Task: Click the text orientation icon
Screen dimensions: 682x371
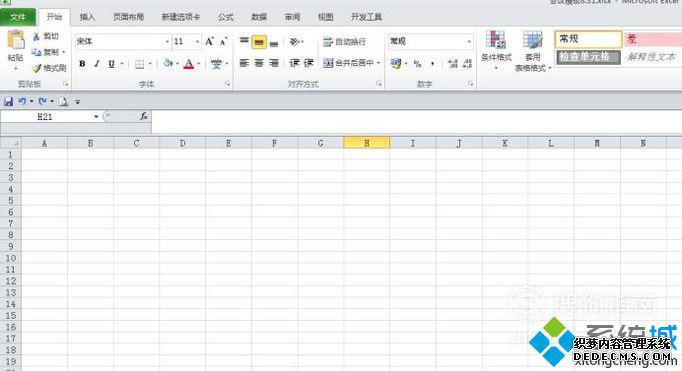Action: tap(294, 42)
